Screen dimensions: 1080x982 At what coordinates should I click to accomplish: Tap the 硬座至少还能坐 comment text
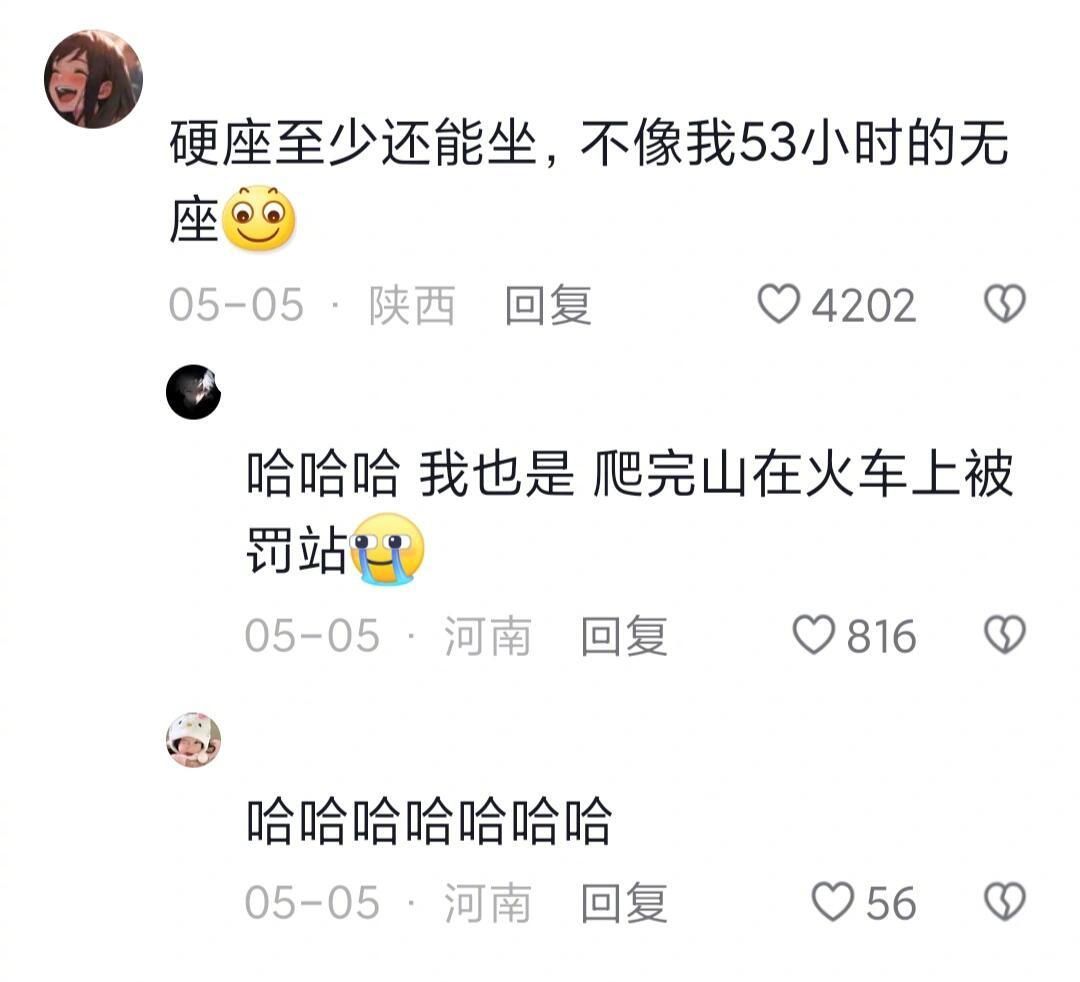click(589, 181)
